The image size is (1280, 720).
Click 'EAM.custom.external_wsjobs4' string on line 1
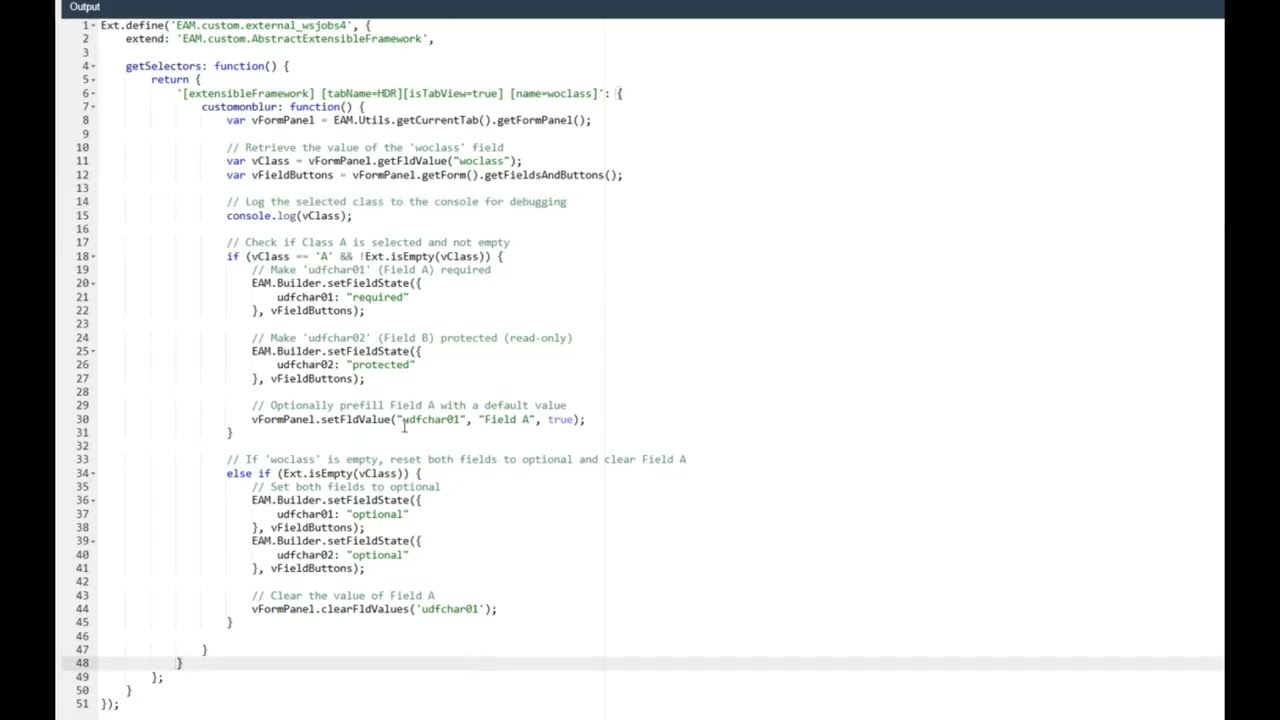[x=261, y=25]
